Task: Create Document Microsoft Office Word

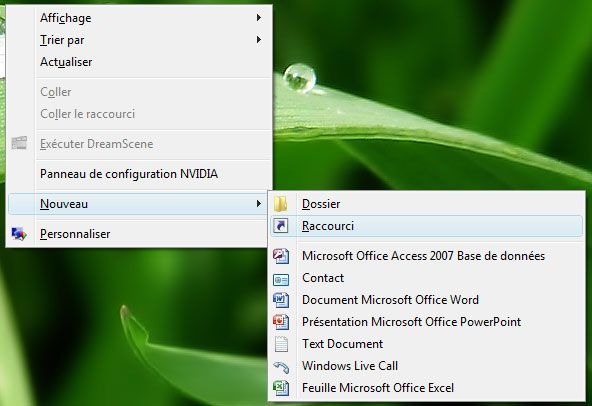Action: (427, 300)
